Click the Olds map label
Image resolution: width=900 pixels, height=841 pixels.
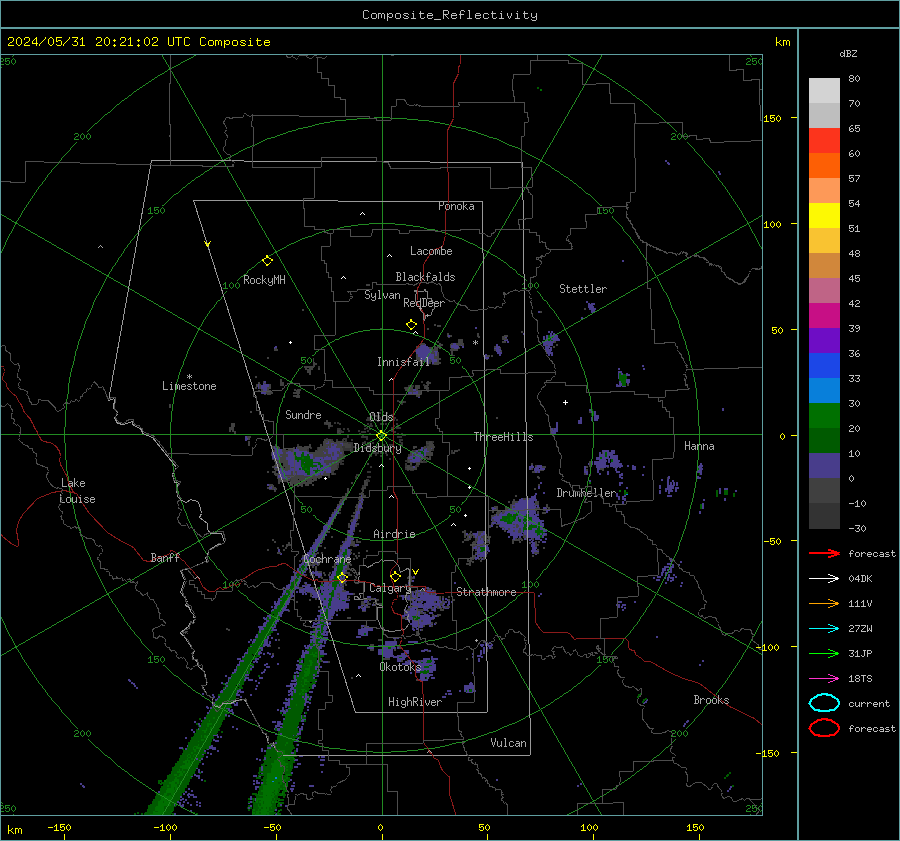[x=381, y=417]
